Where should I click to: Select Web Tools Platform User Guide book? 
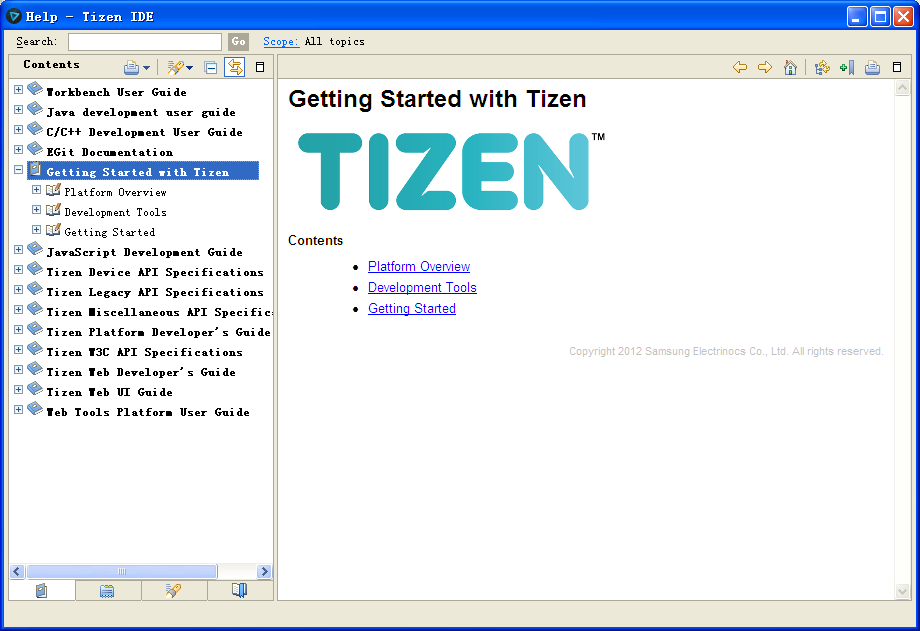[148, 411]
